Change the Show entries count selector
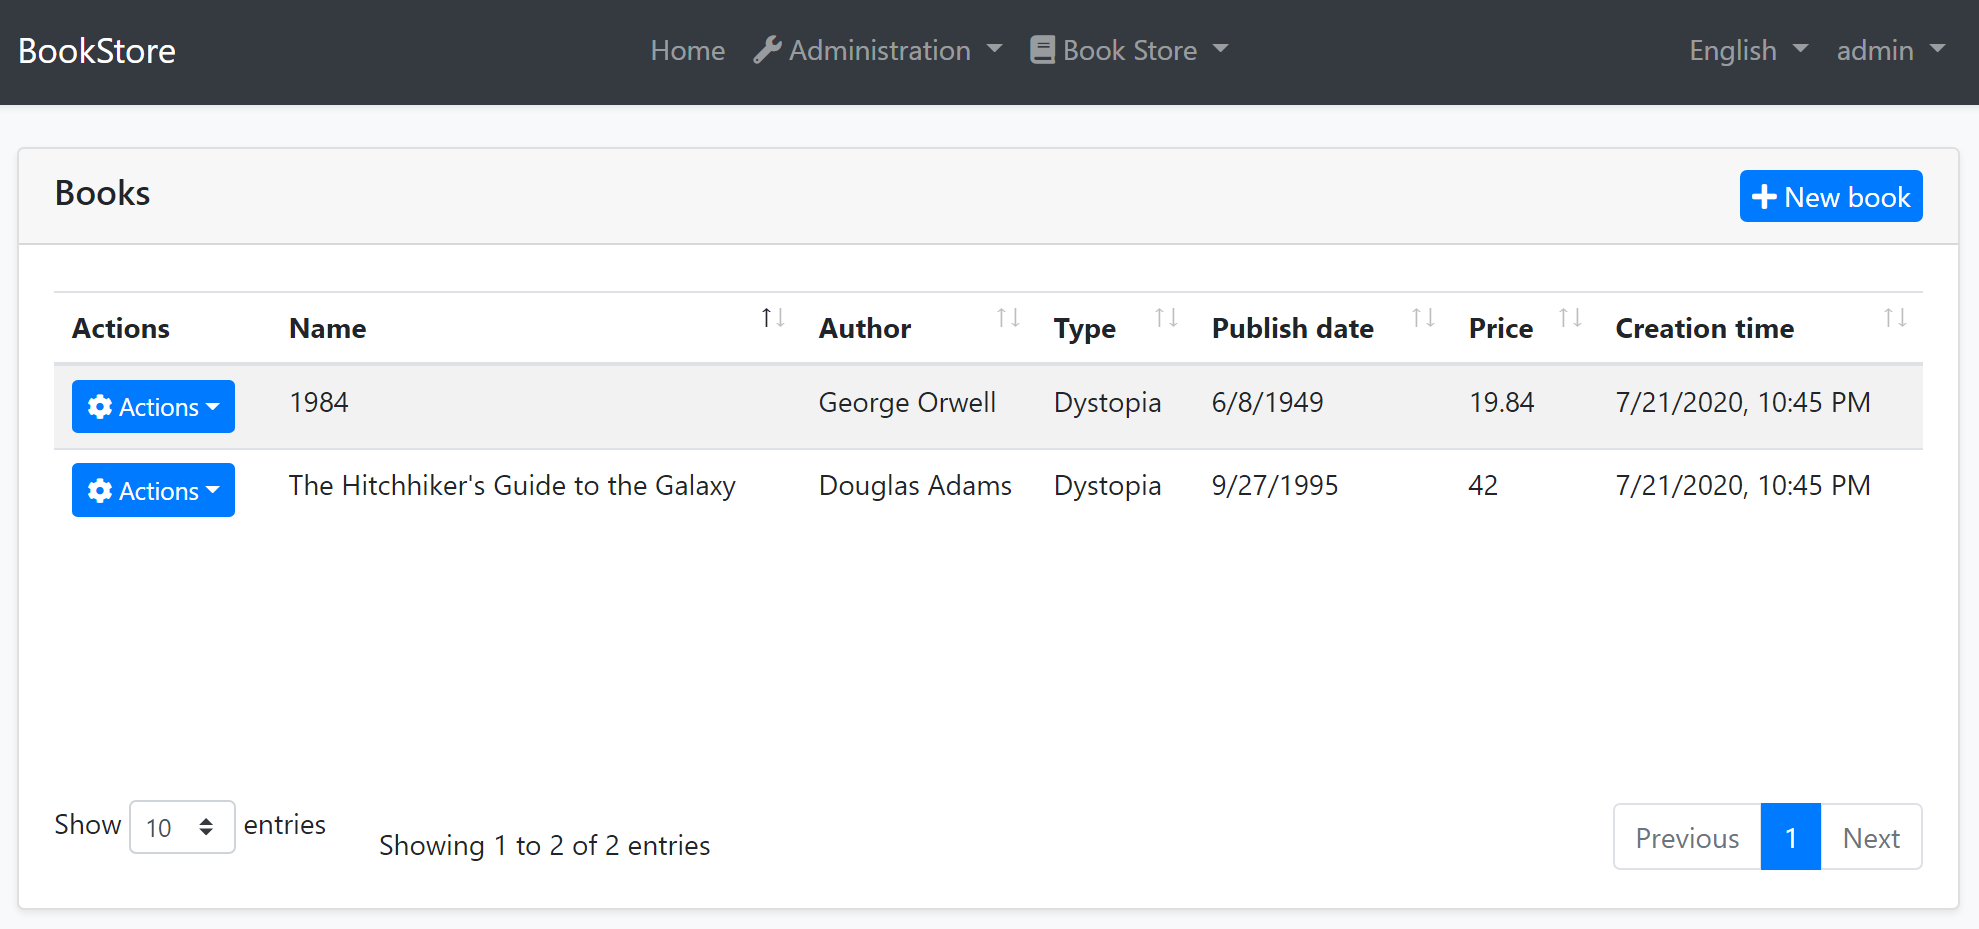Screen dimensions: 1979x929 [x=182, y=827]
